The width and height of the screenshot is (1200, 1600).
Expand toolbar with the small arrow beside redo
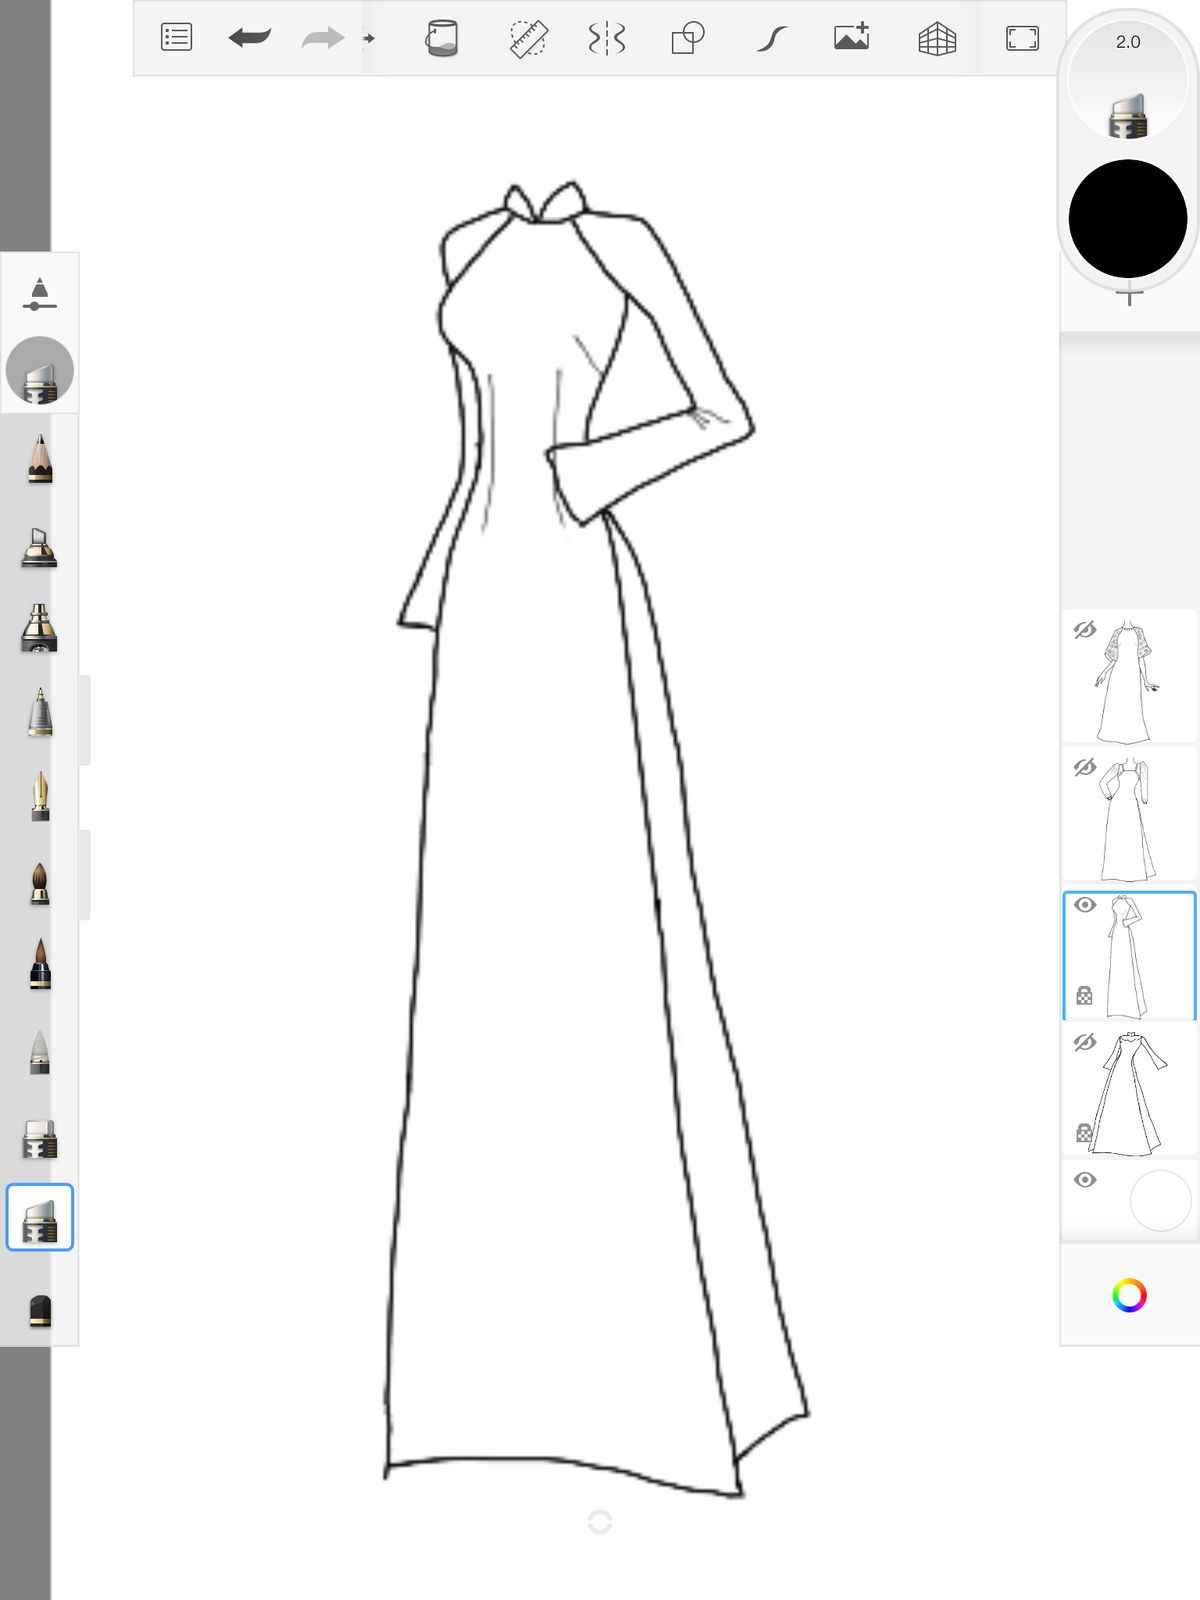369,38
